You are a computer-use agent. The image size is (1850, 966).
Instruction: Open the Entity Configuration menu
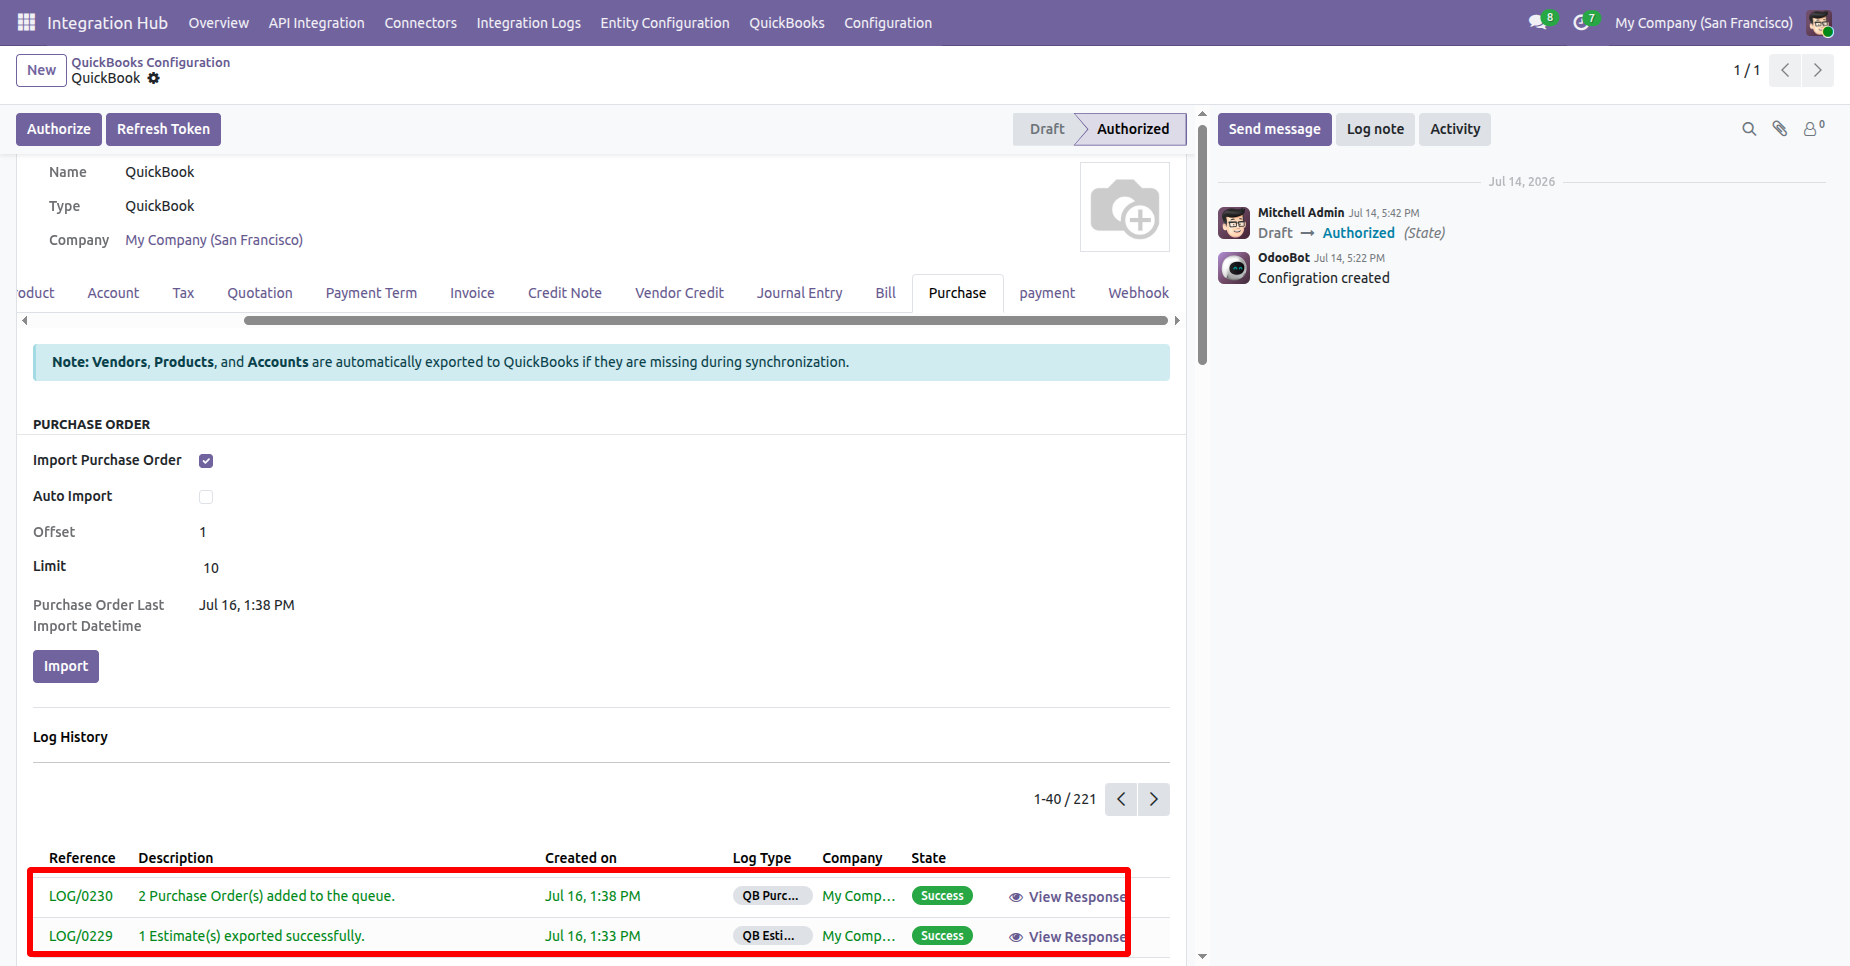click(x=665, y=23)
